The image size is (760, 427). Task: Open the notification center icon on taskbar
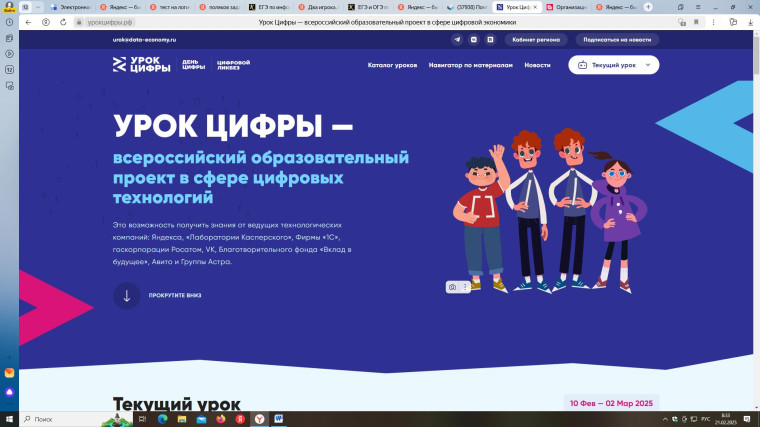coord(747,419)
